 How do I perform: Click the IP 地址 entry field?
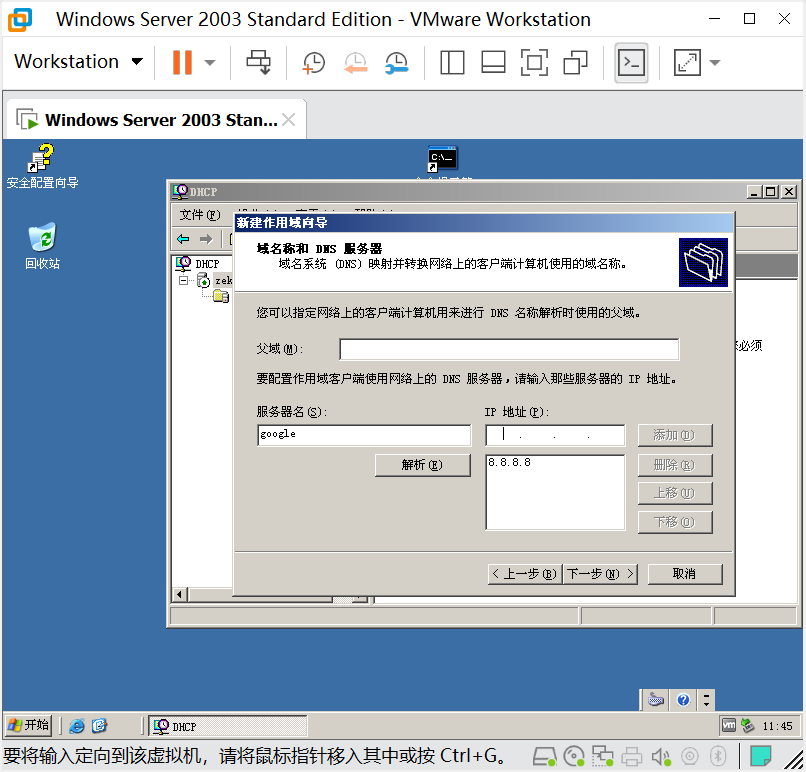point(555,435)
